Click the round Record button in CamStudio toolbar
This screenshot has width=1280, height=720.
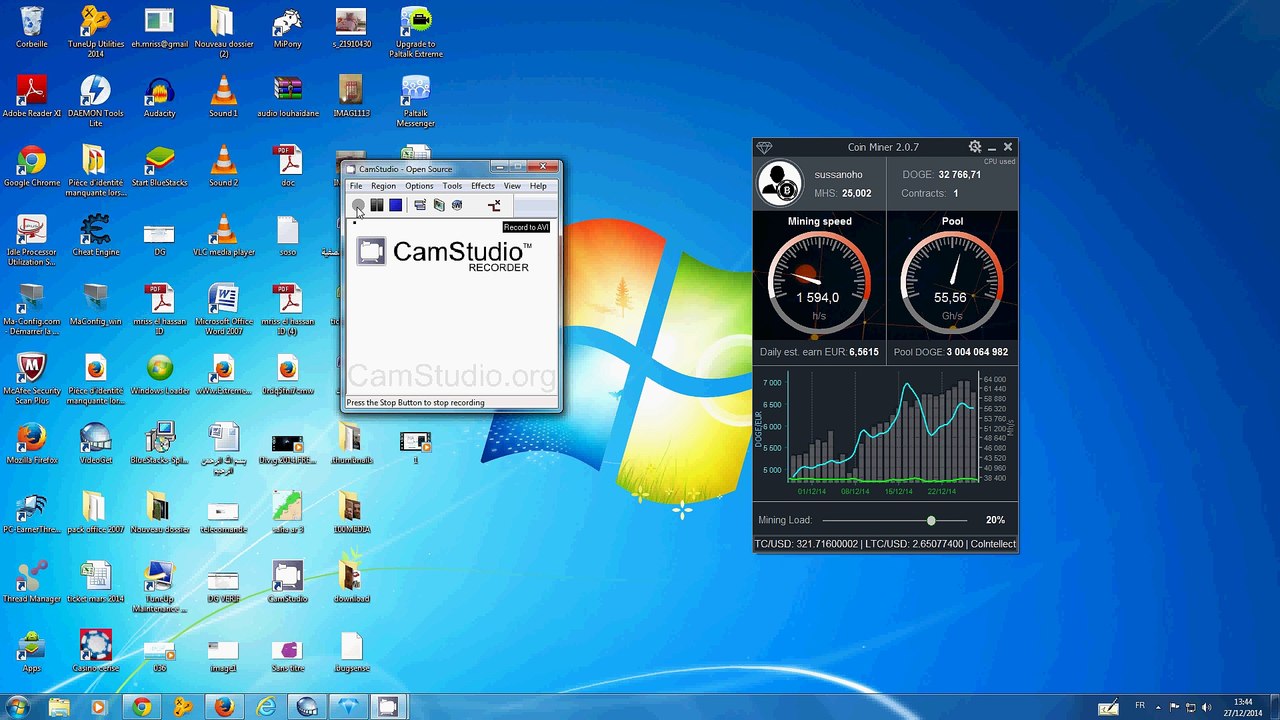358,205
